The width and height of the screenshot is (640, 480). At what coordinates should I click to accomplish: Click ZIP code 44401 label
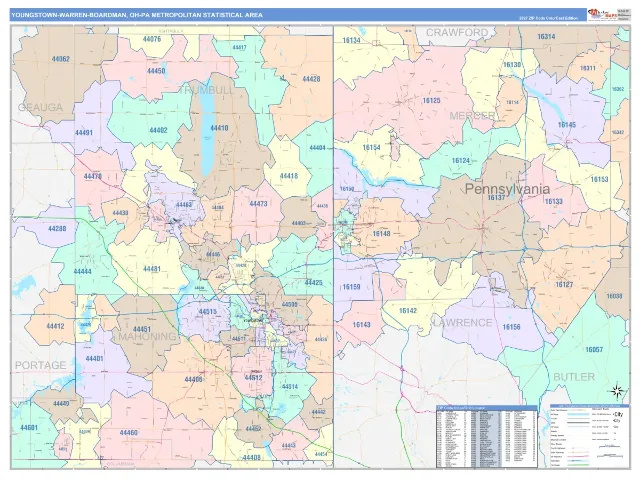(94, 359)
